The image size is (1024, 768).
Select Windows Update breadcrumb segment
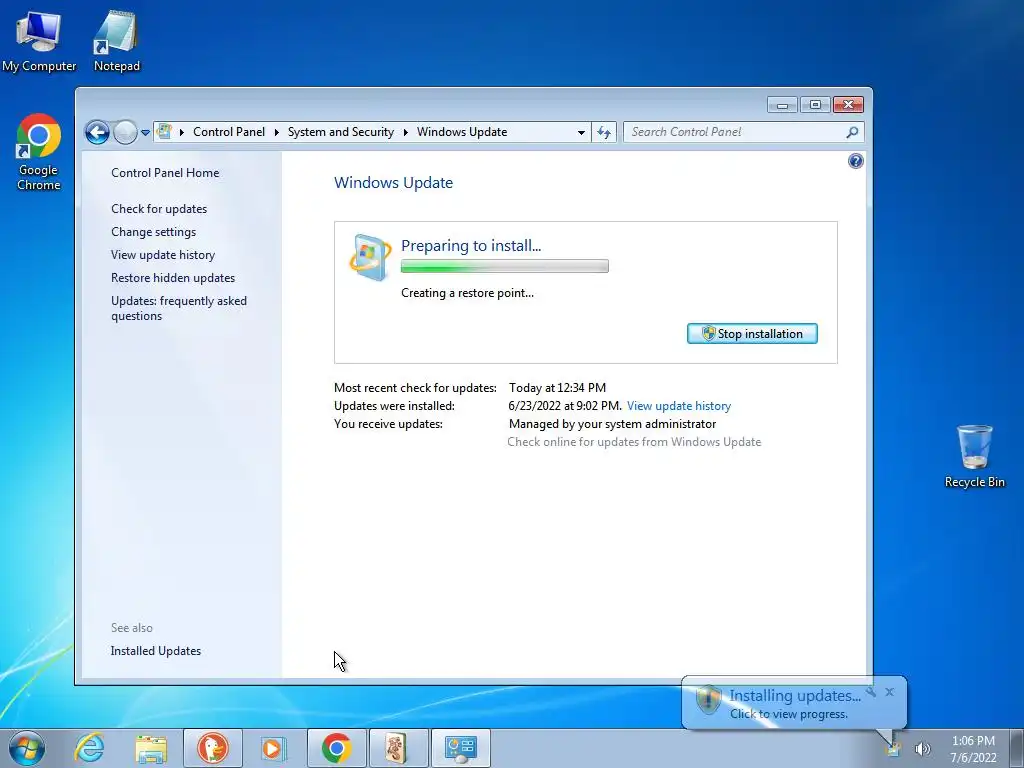[x=462, y=132]
